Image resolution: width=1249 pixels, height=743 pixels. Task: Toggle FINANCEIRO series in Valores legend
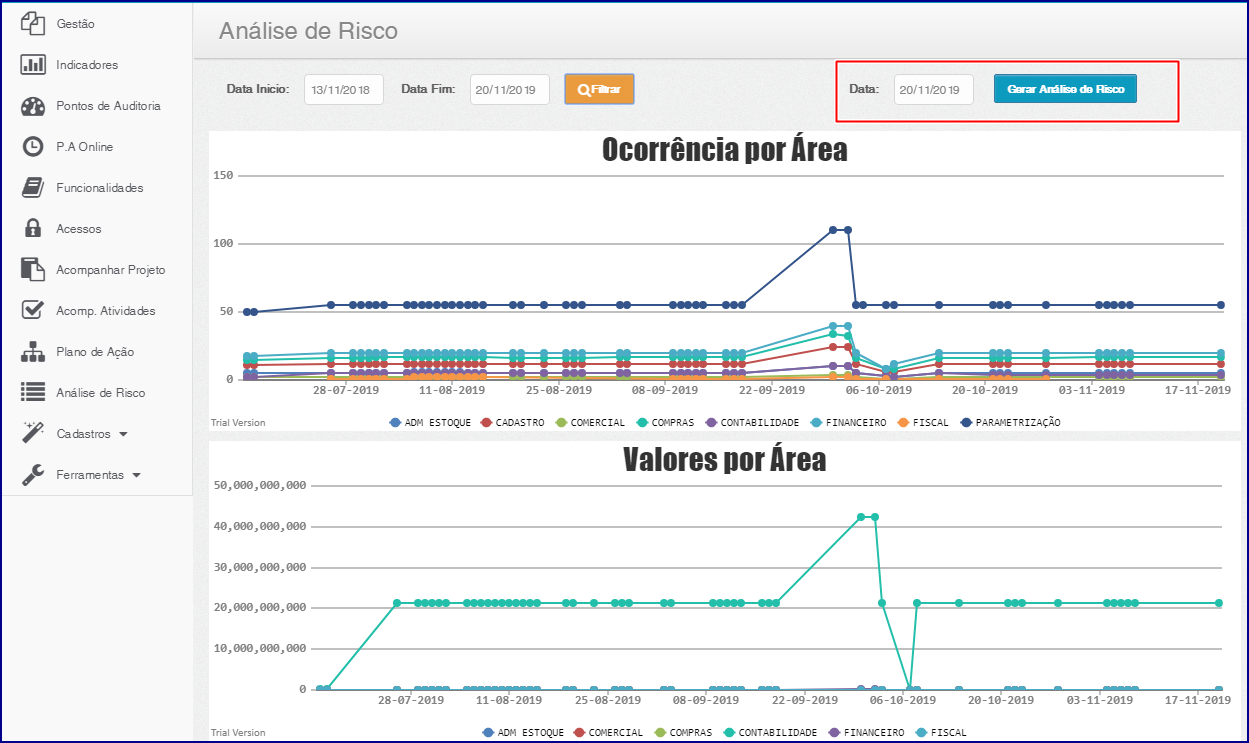click(x=865, y=733)
